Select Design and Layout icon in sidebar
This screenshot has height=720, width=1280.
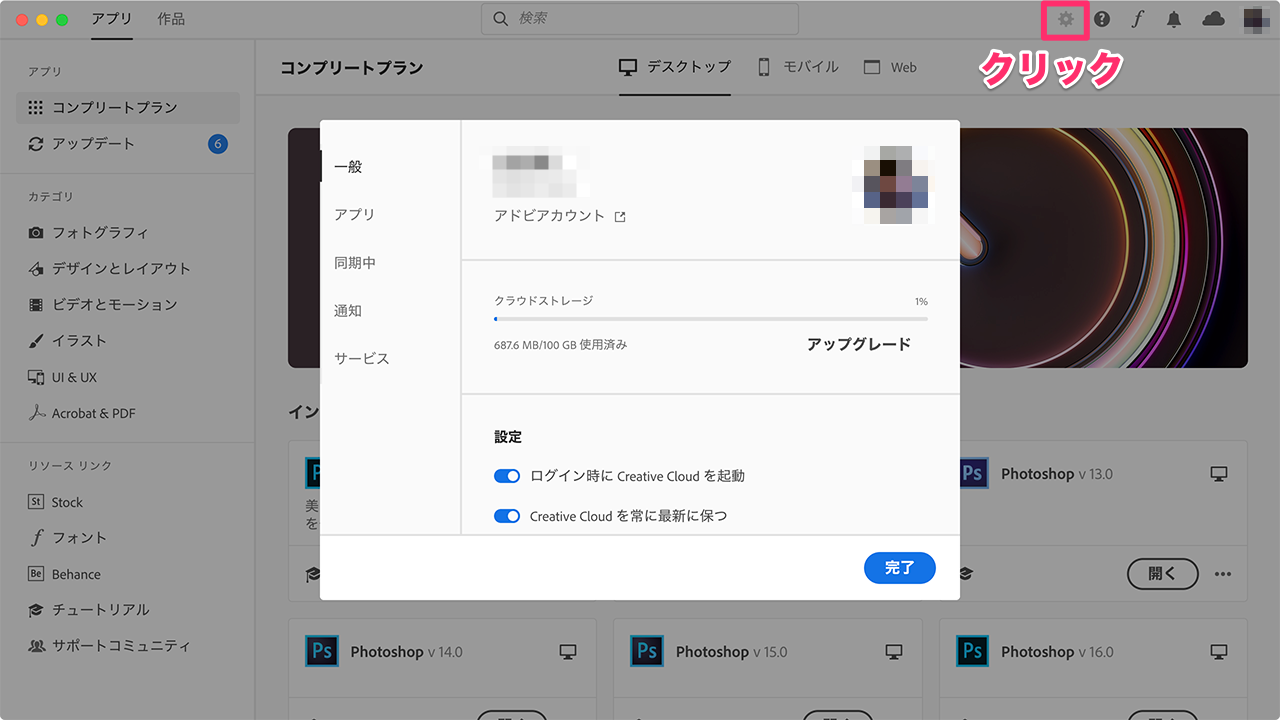coord(36,268)
